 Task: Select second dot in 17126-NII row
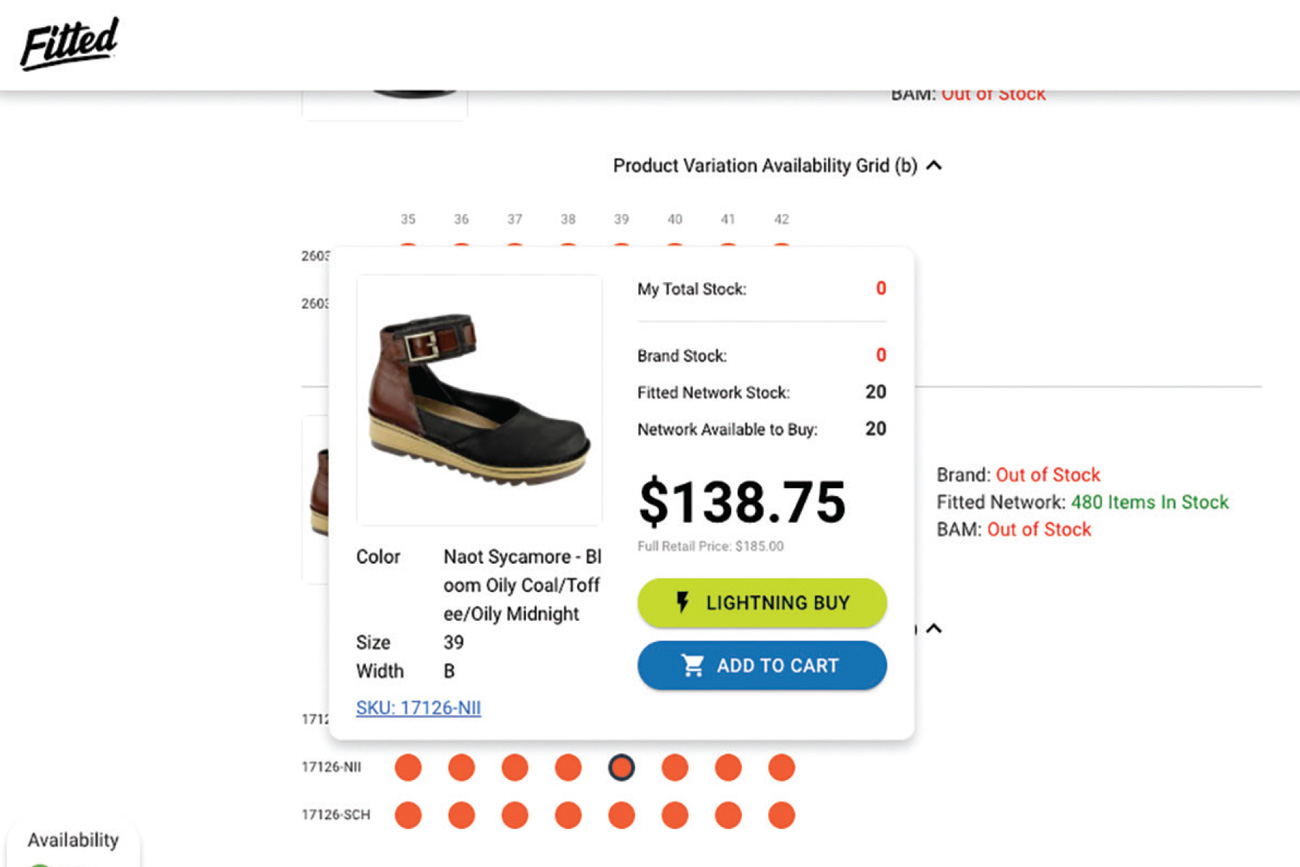coord(461,768)
